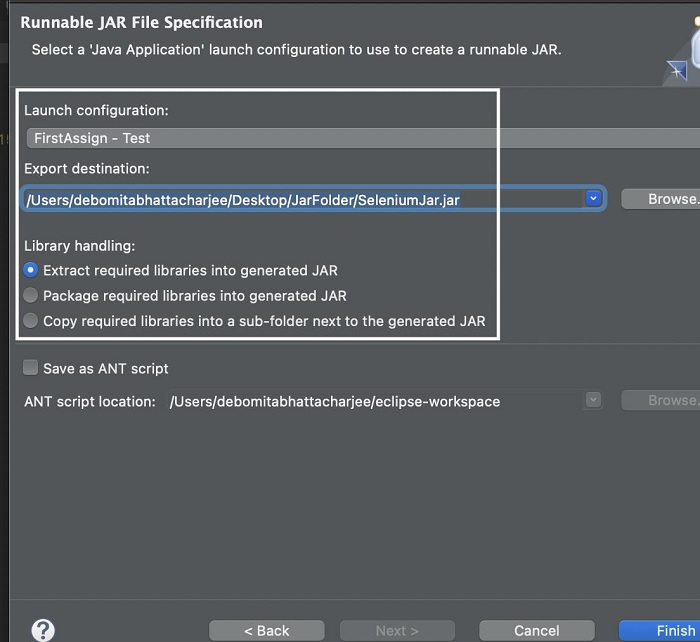This screenshot has width=700, height=642.
Task: Expand the ANT script location dropdown arrow
Action: 593,400
